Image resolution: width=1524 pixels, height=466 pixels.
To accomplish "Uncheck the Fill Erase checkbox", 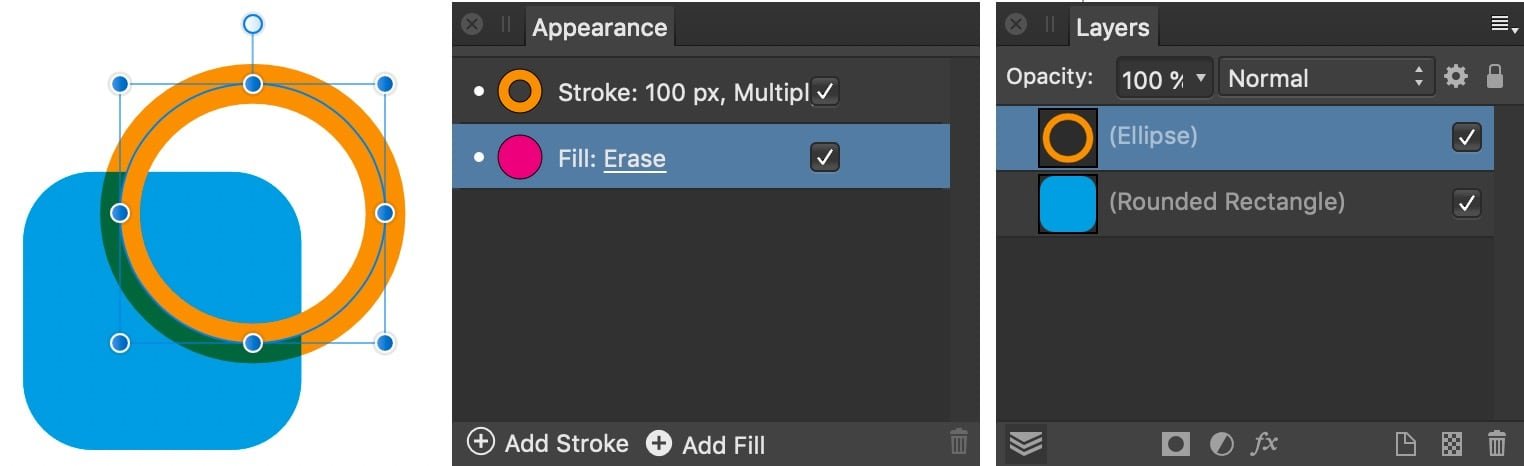I will point(825,157).
